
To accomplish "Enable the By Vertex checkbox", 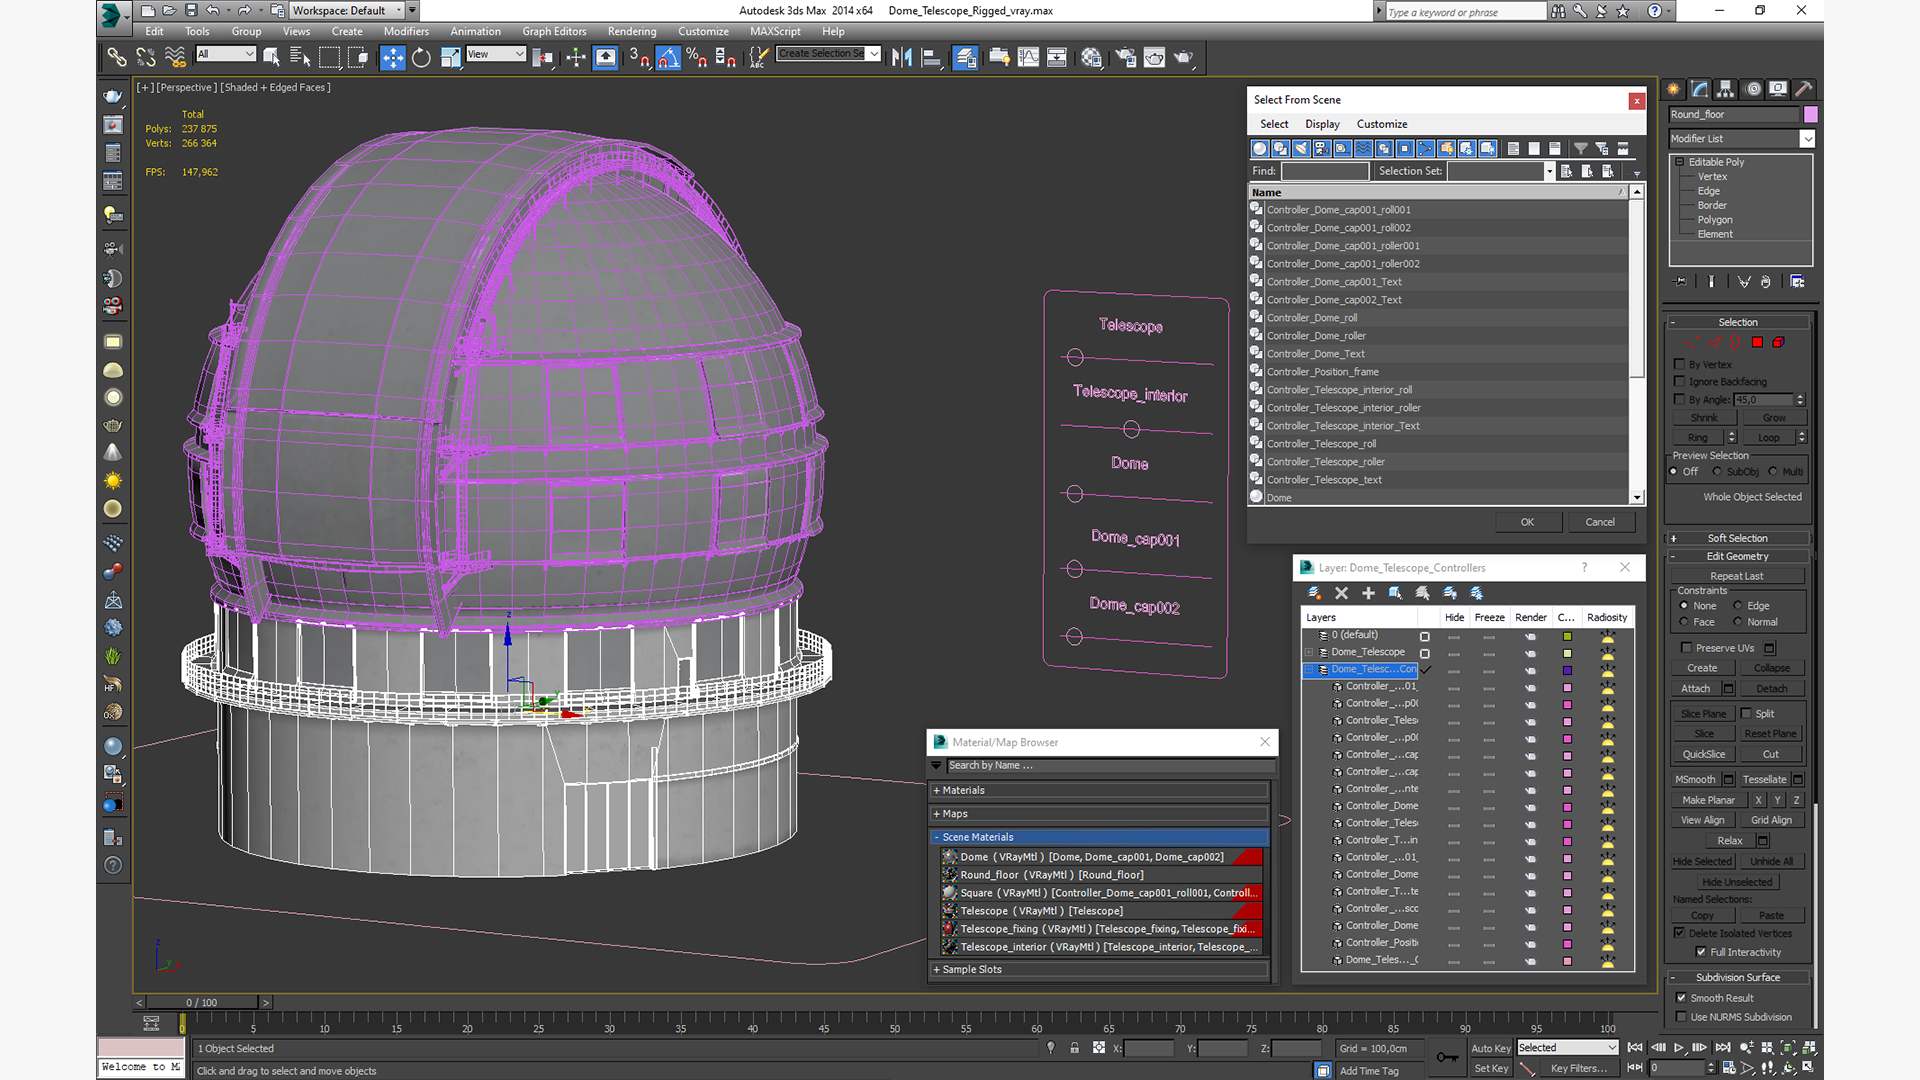I will 1680,365.
